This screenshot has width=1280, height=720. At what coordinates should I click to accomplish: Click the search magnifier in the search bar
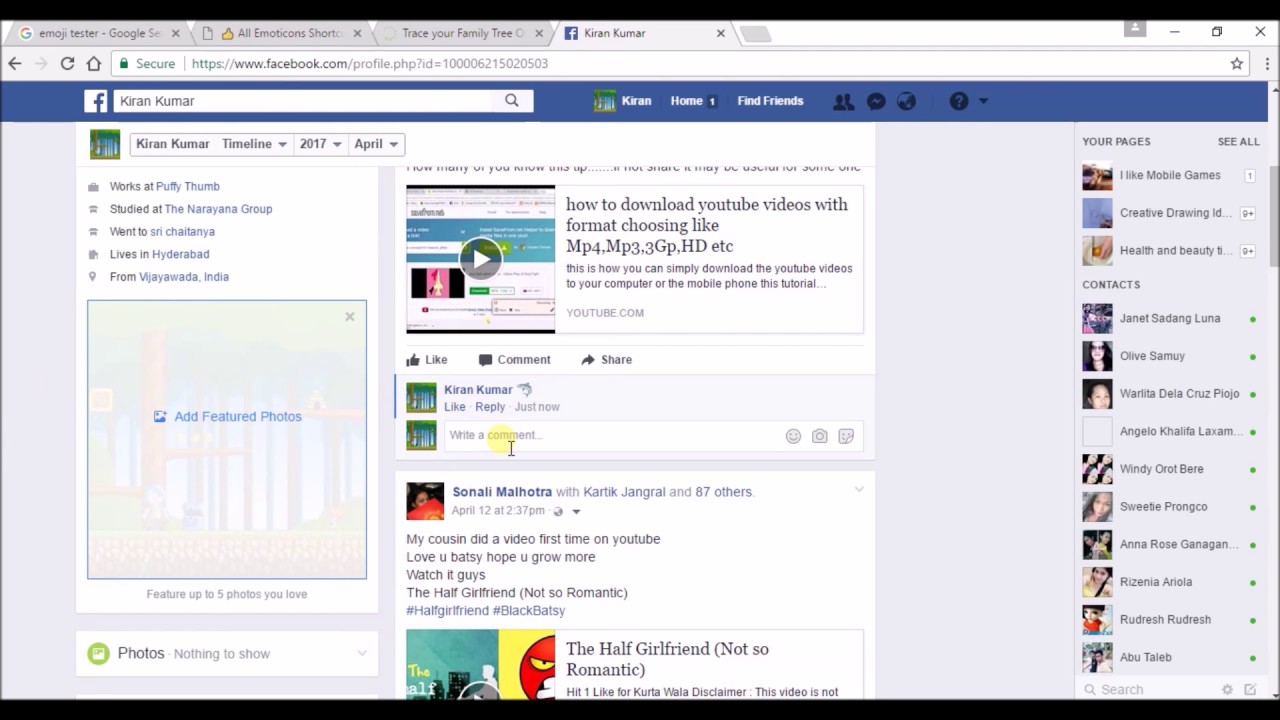(511, 100)
